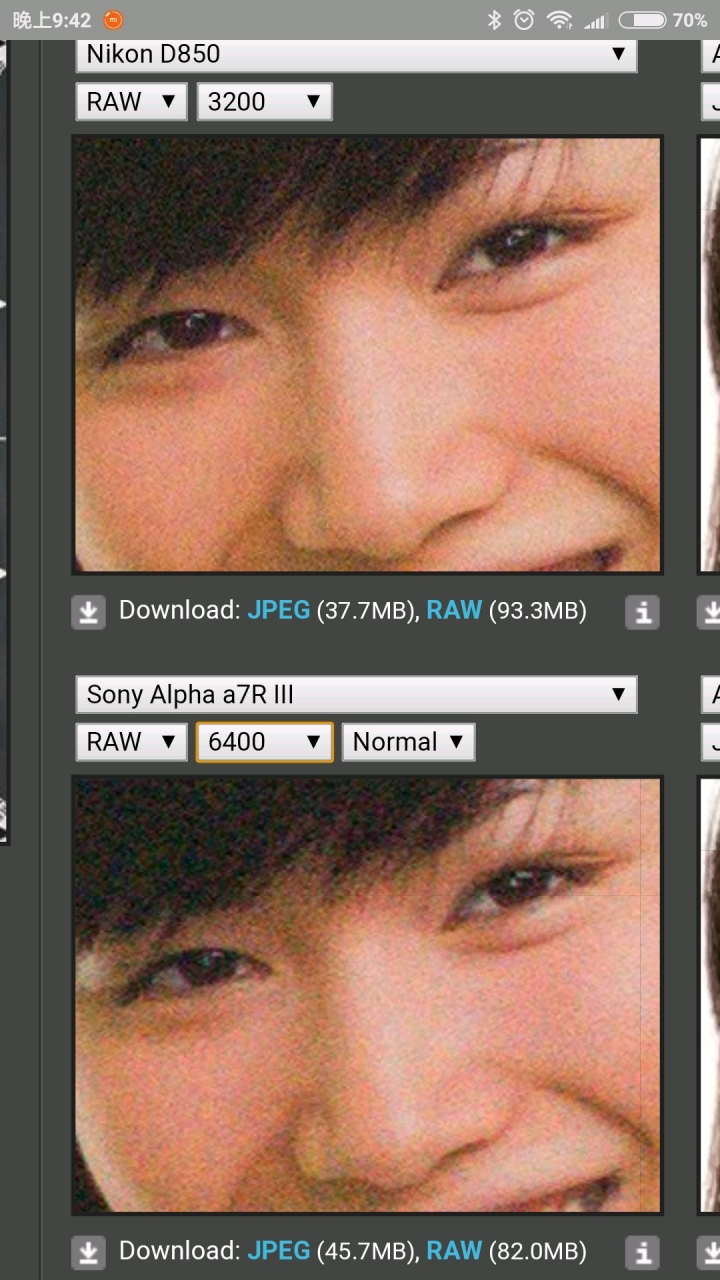Download the 37.7MB JPEG file
The height and width of the screenshot is (1280, 720).
pos(278,610)
